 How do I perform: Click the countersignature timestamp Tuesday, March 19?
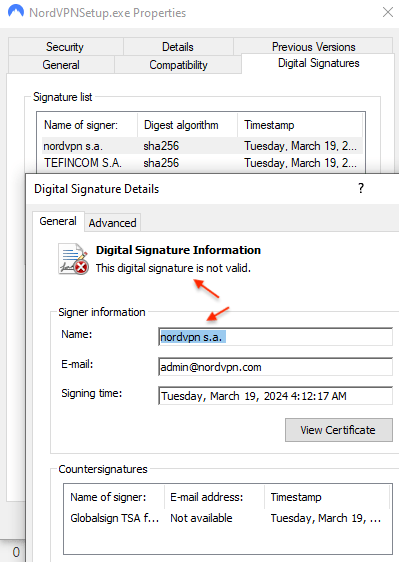tap(326, 518)
